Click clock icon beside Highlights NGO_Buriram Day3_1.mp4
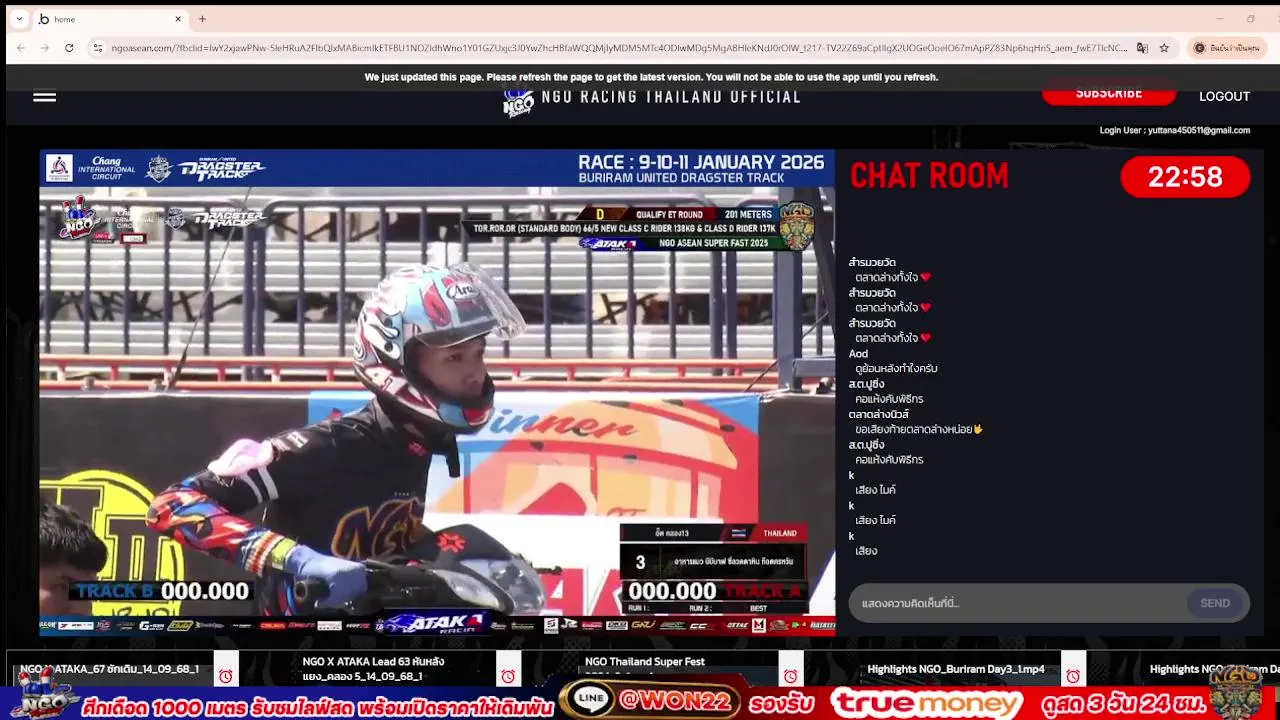 pos(1073,676)
